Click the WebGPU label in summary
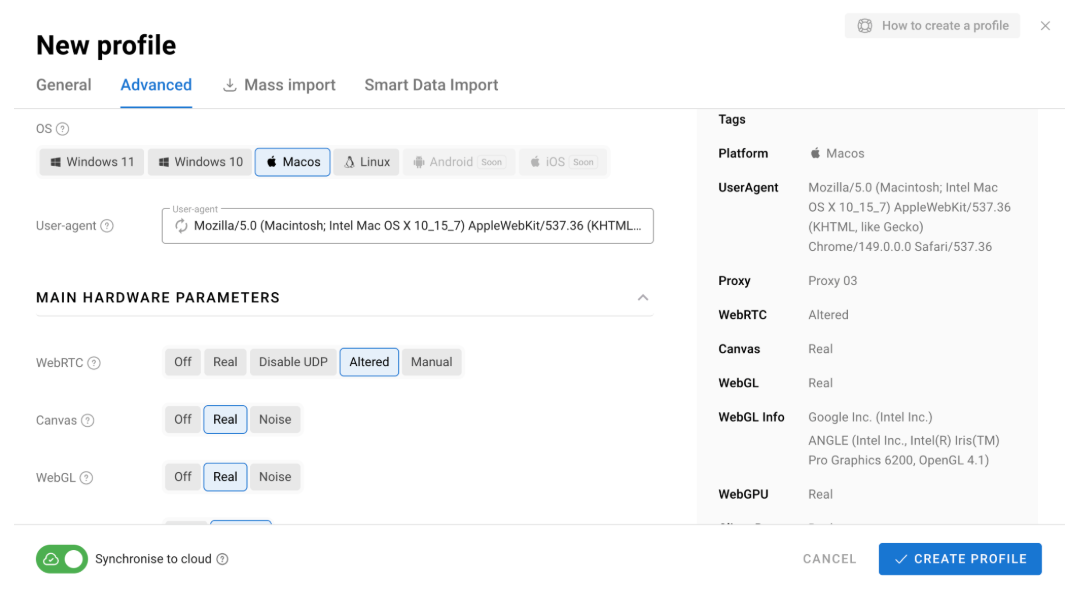The height and width of the screenshot is (597, 1065). [743, 494]
